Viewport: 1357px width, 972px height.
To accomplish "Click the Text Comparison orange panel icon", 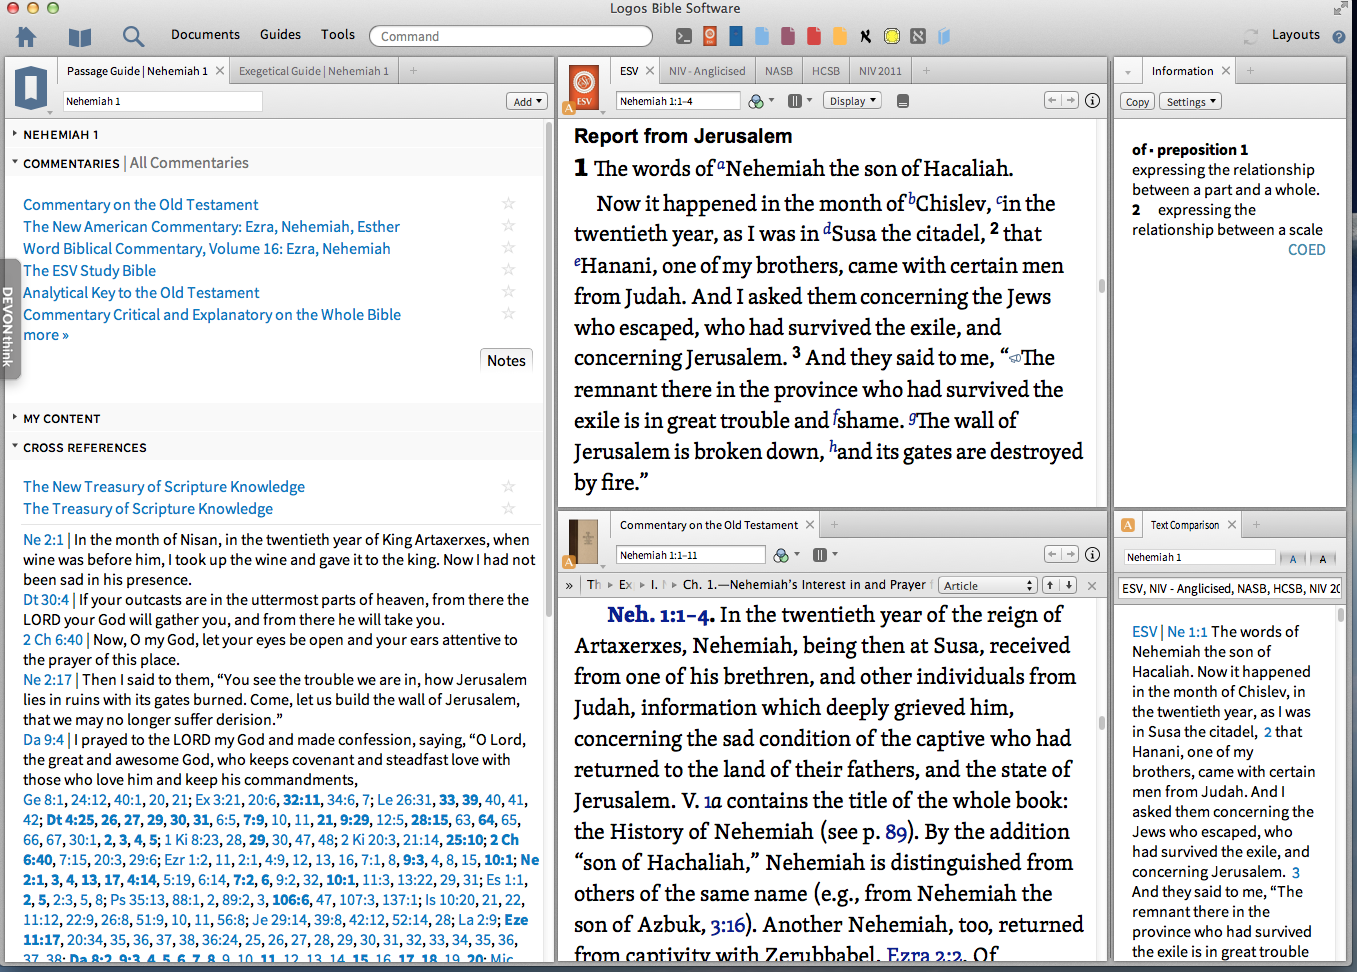I will coord(1128,525).
